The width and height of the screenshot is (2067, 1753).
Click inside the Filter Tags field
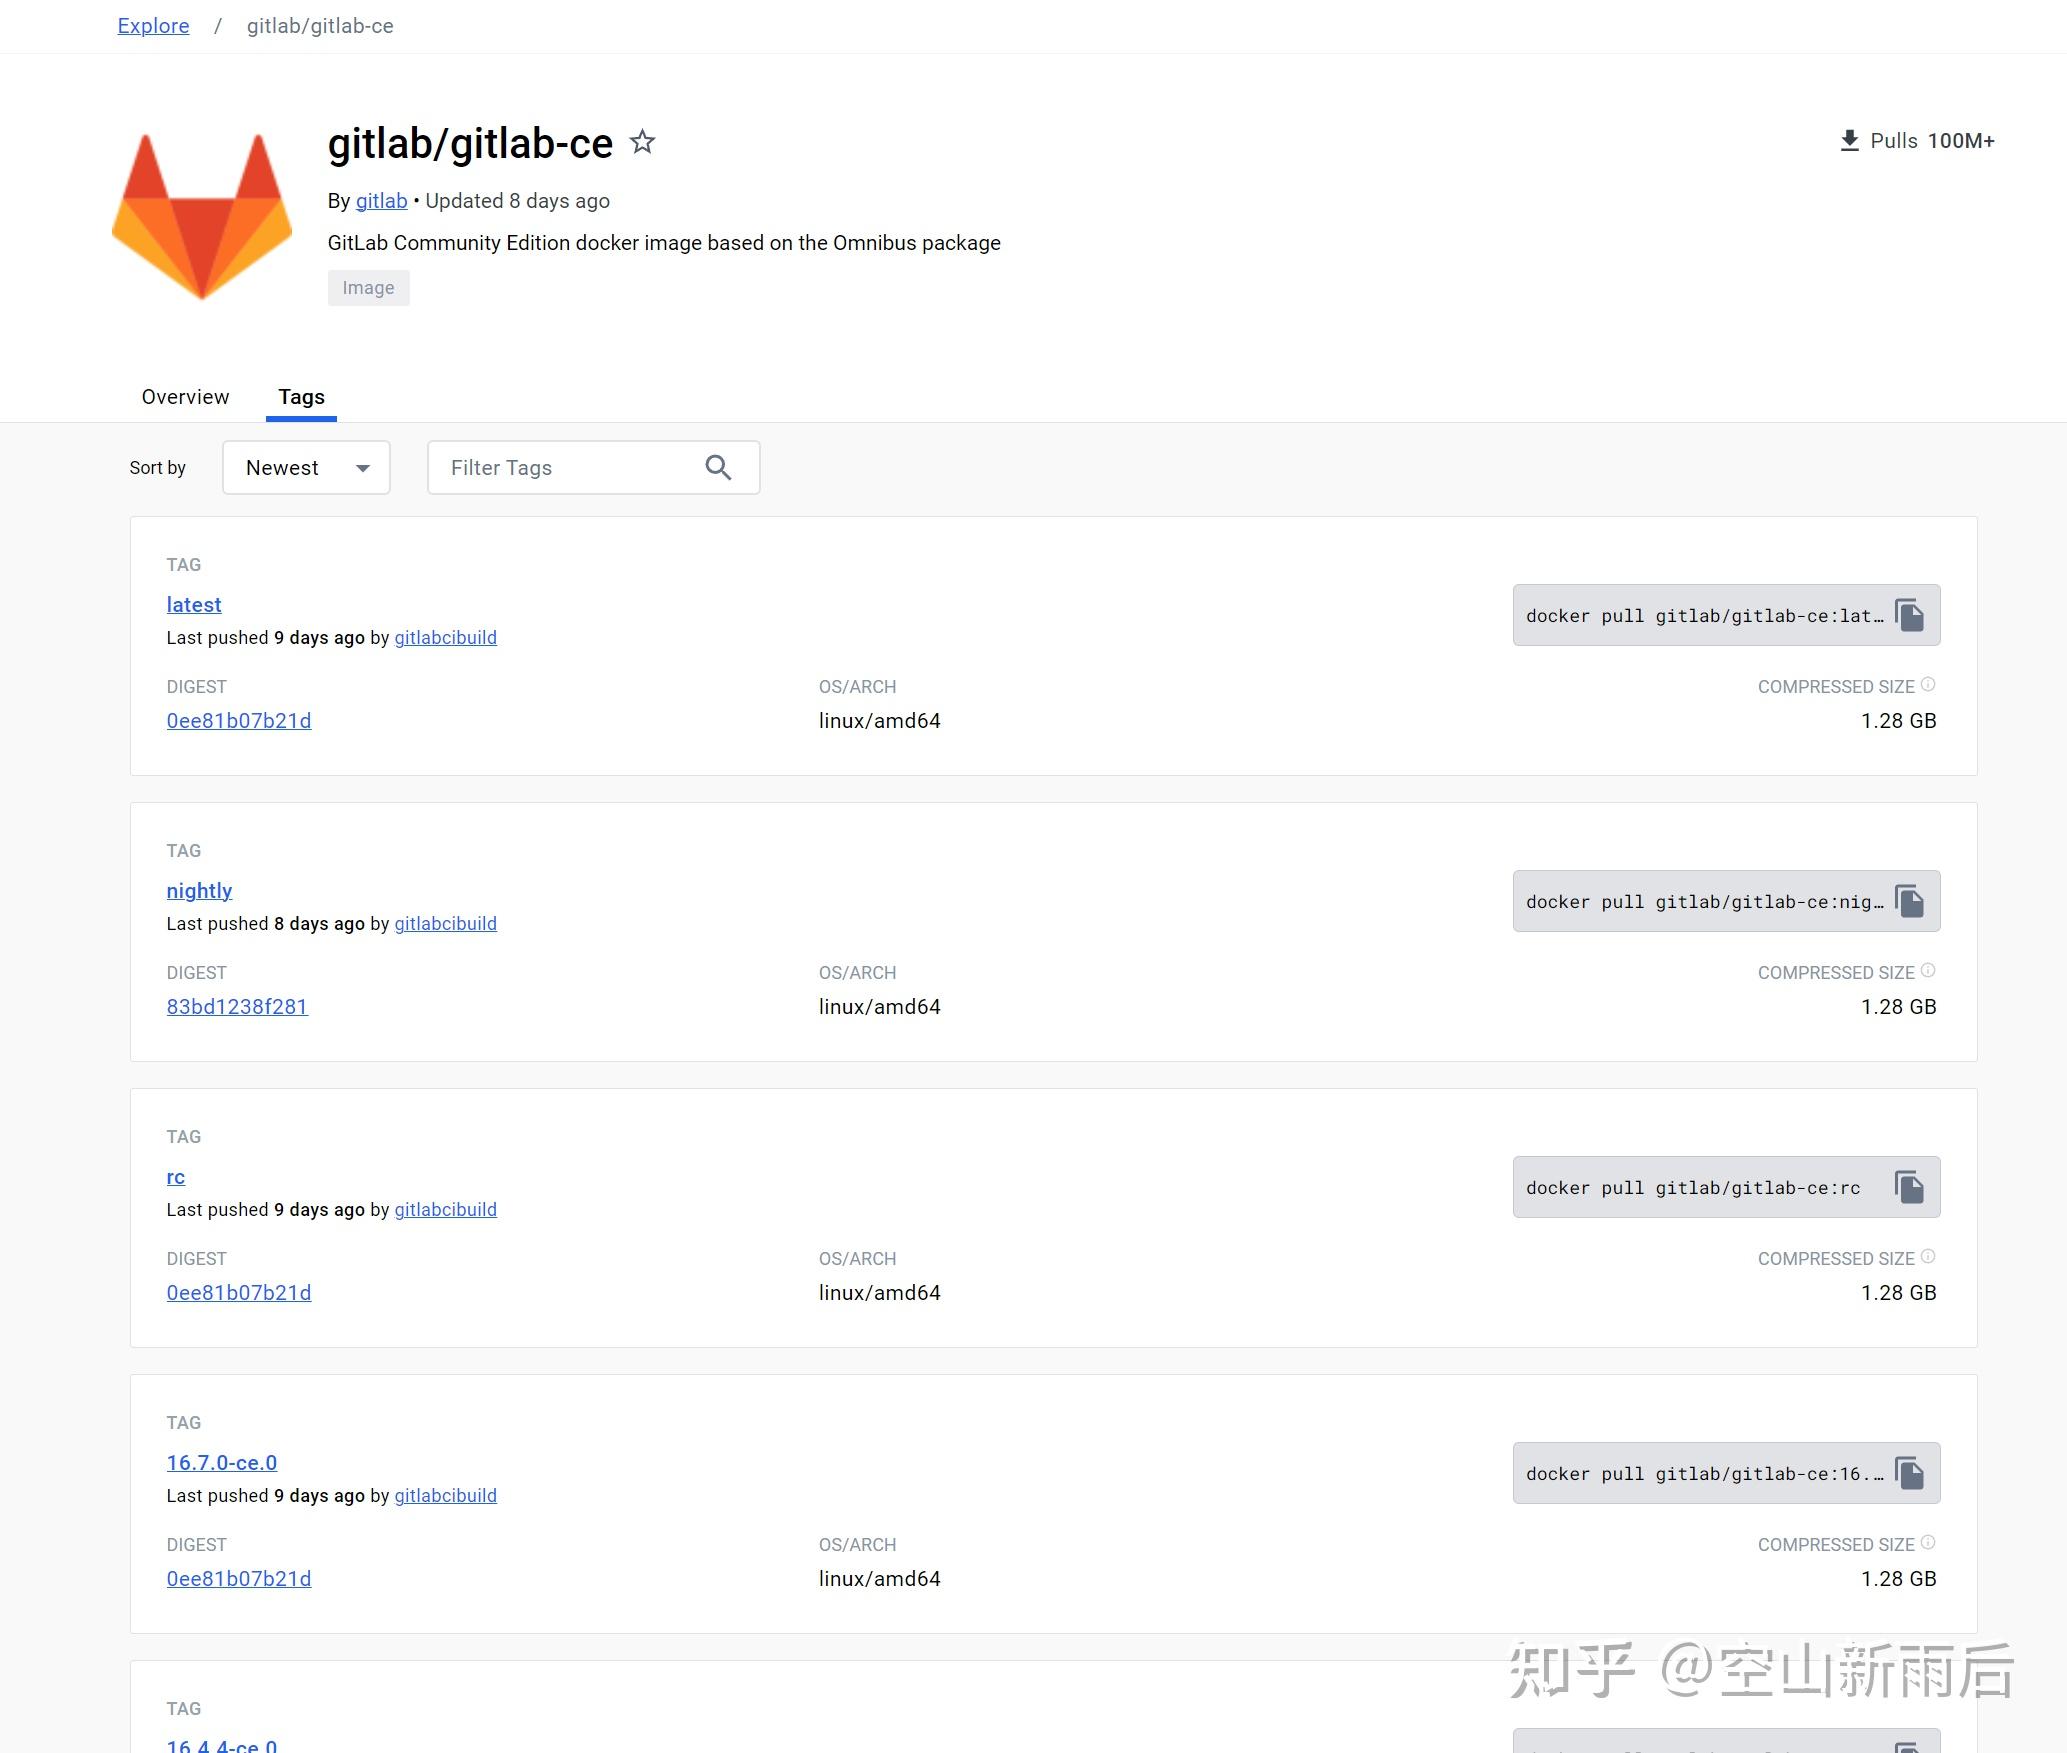[560, 467]
